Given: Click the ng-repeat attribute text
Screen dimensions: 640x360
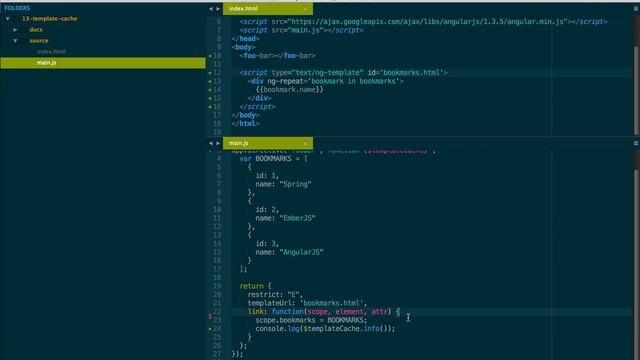Looking at the screenshot, I should [x=333, y=81].
